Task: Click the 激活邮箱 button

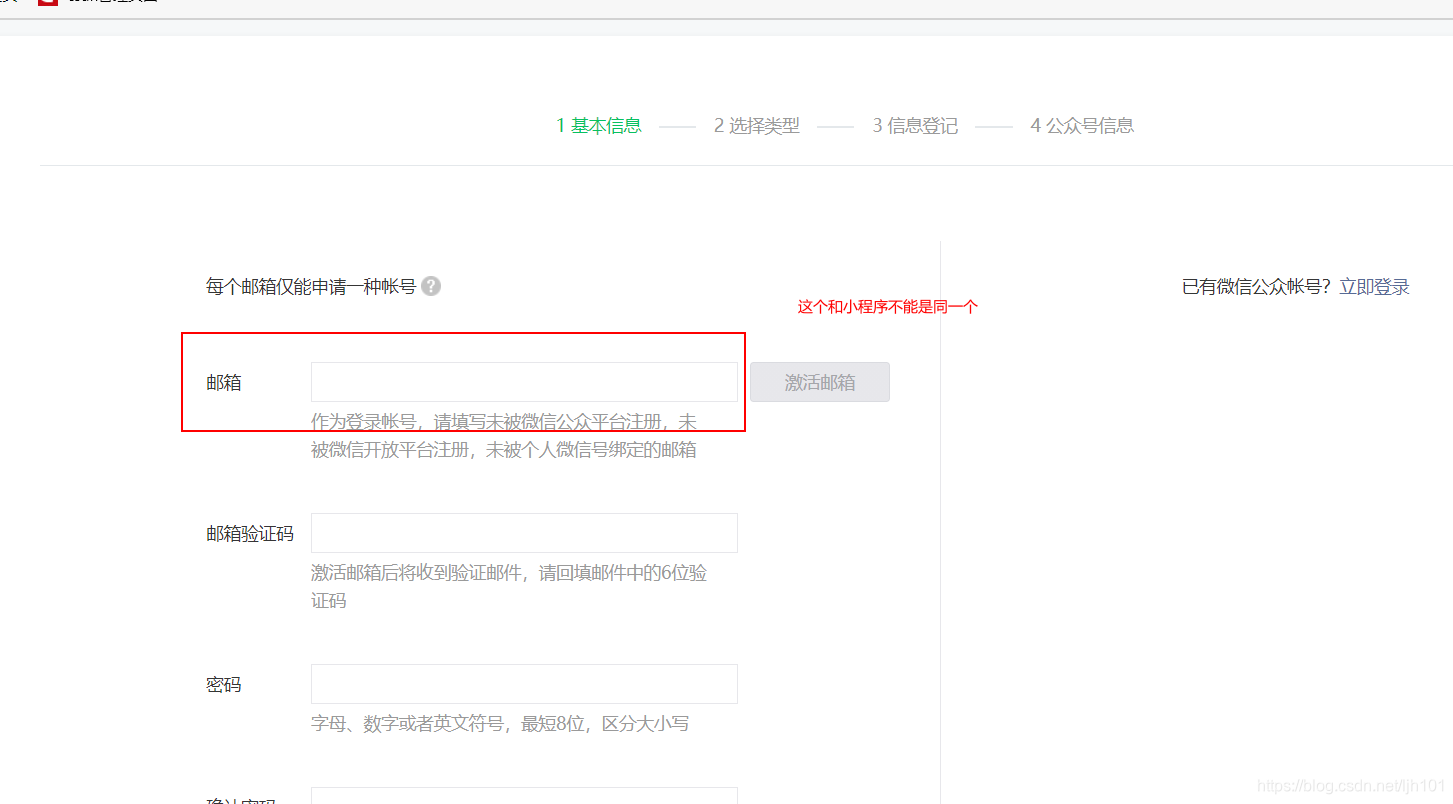Action: [x=820, y=382]
